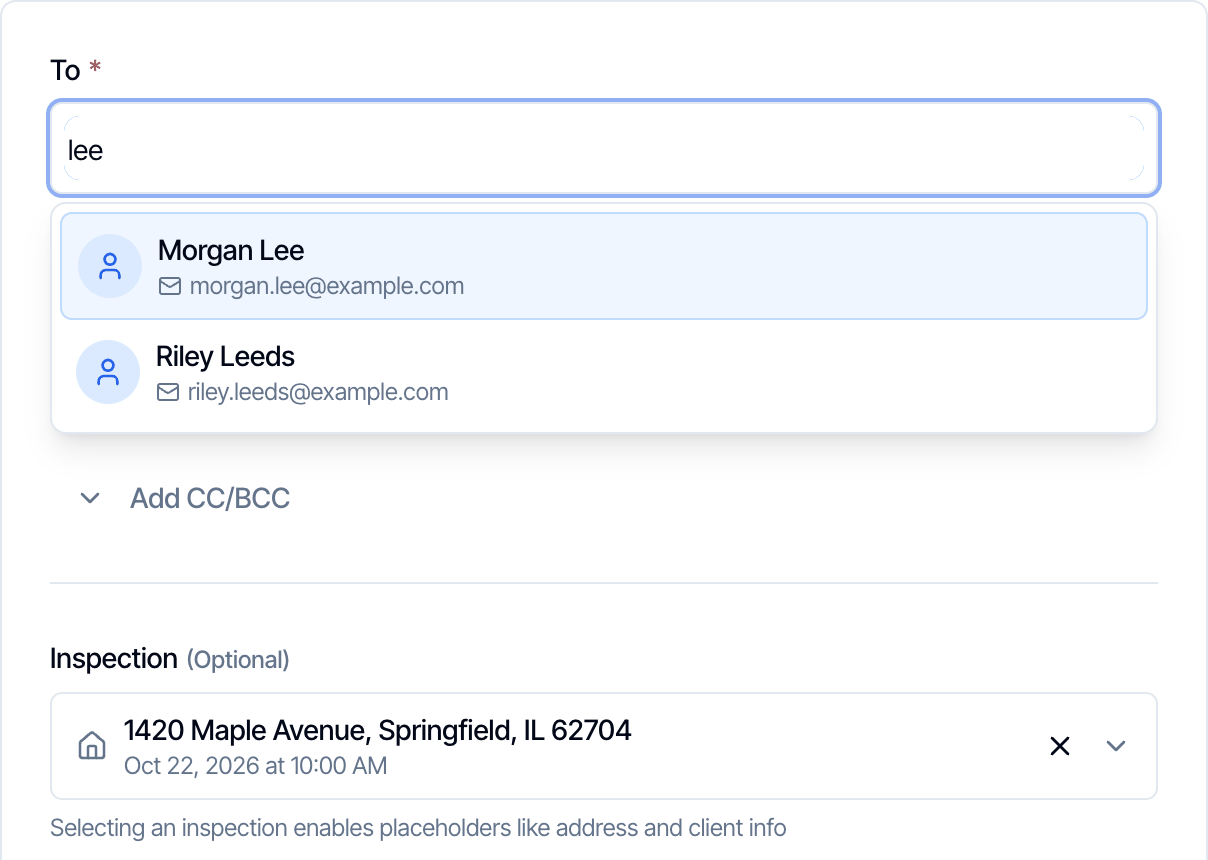Click Oct 22, 2026 at 10:00 AM text
This screenshot has height=860, width=1208.
pos(255,766)
